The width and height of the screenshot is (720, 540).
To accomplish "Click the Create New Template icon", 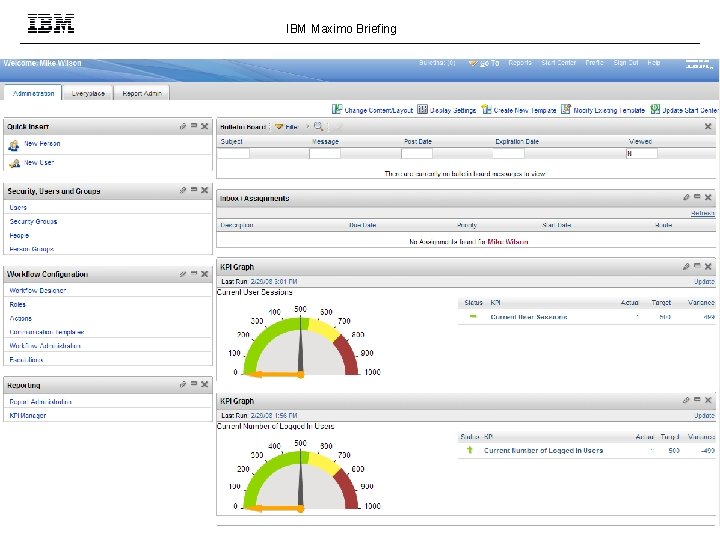I will pos(486,109).
